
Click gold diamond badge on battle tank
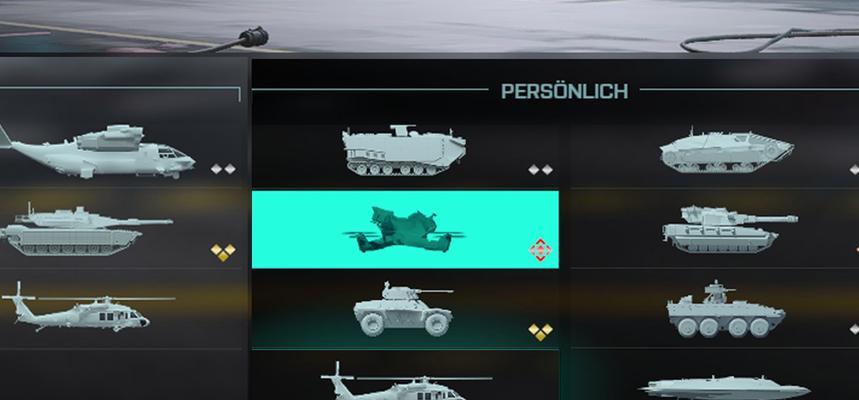tap(223, 252)
